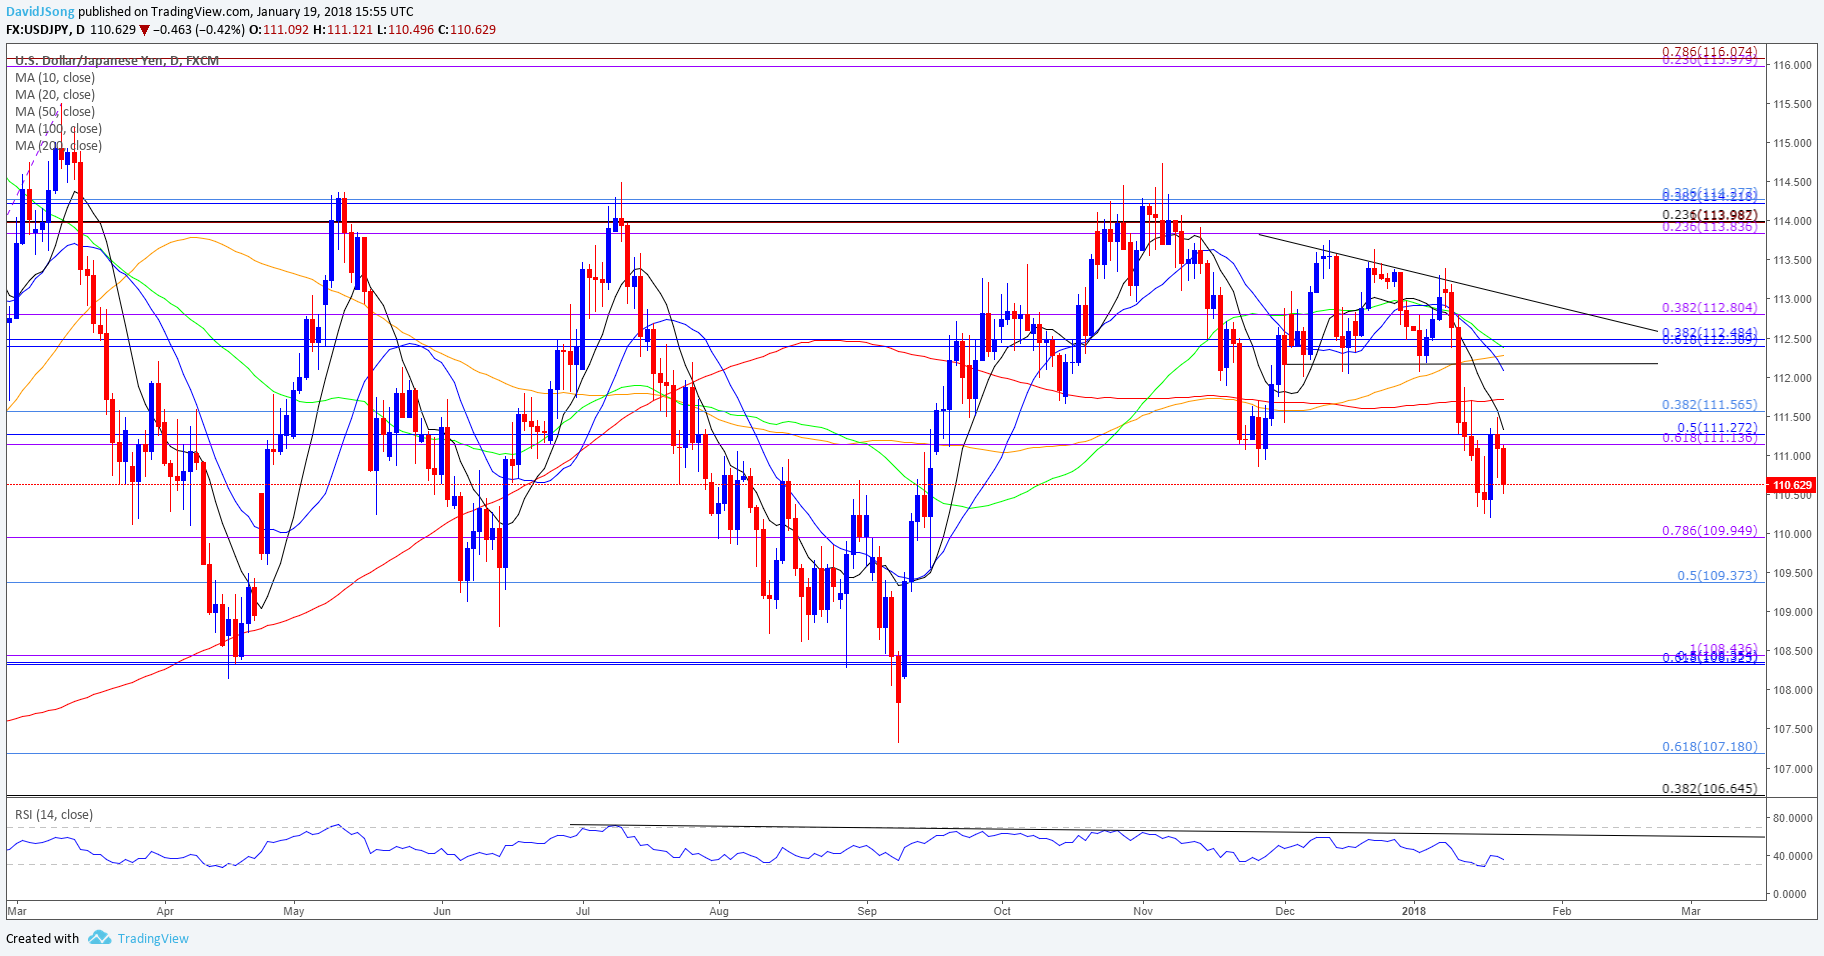Select the 0.786(109.949) Fibonacci label
Image resolution: width=1824 pixels, height=956 pixels.
click(1709, 530)
